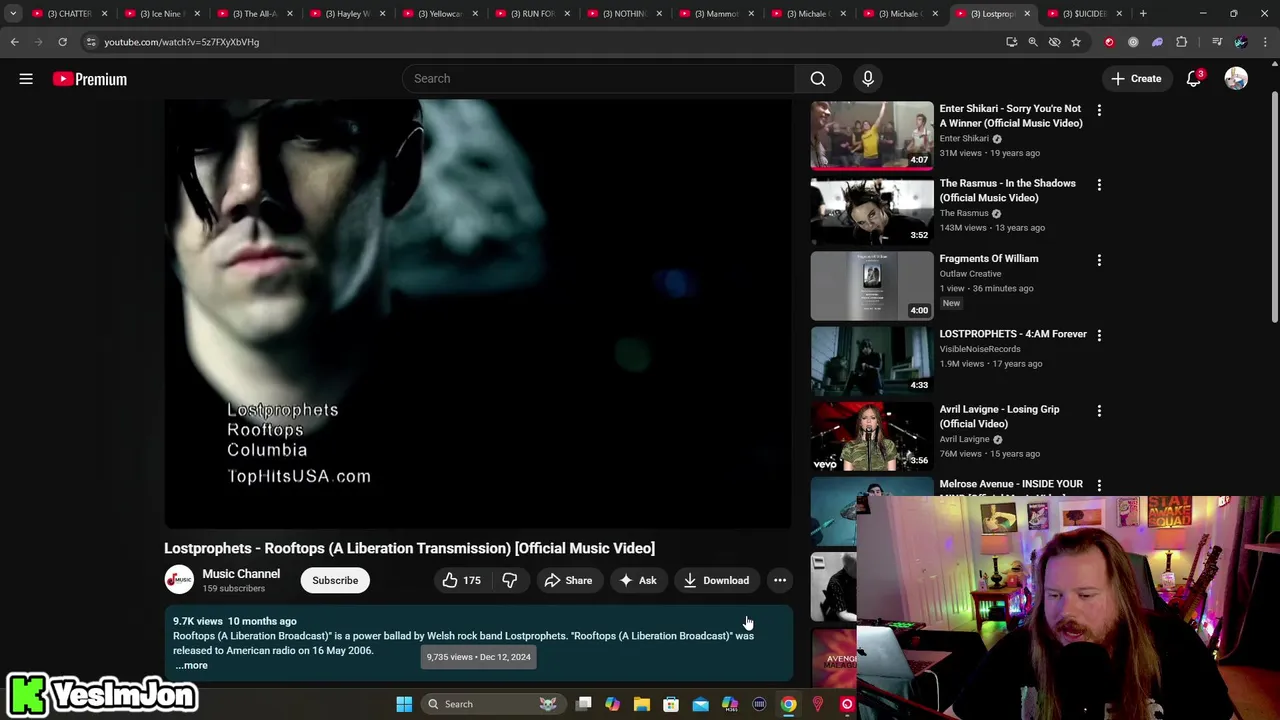Start voice search with the microphone

(868, 79)
